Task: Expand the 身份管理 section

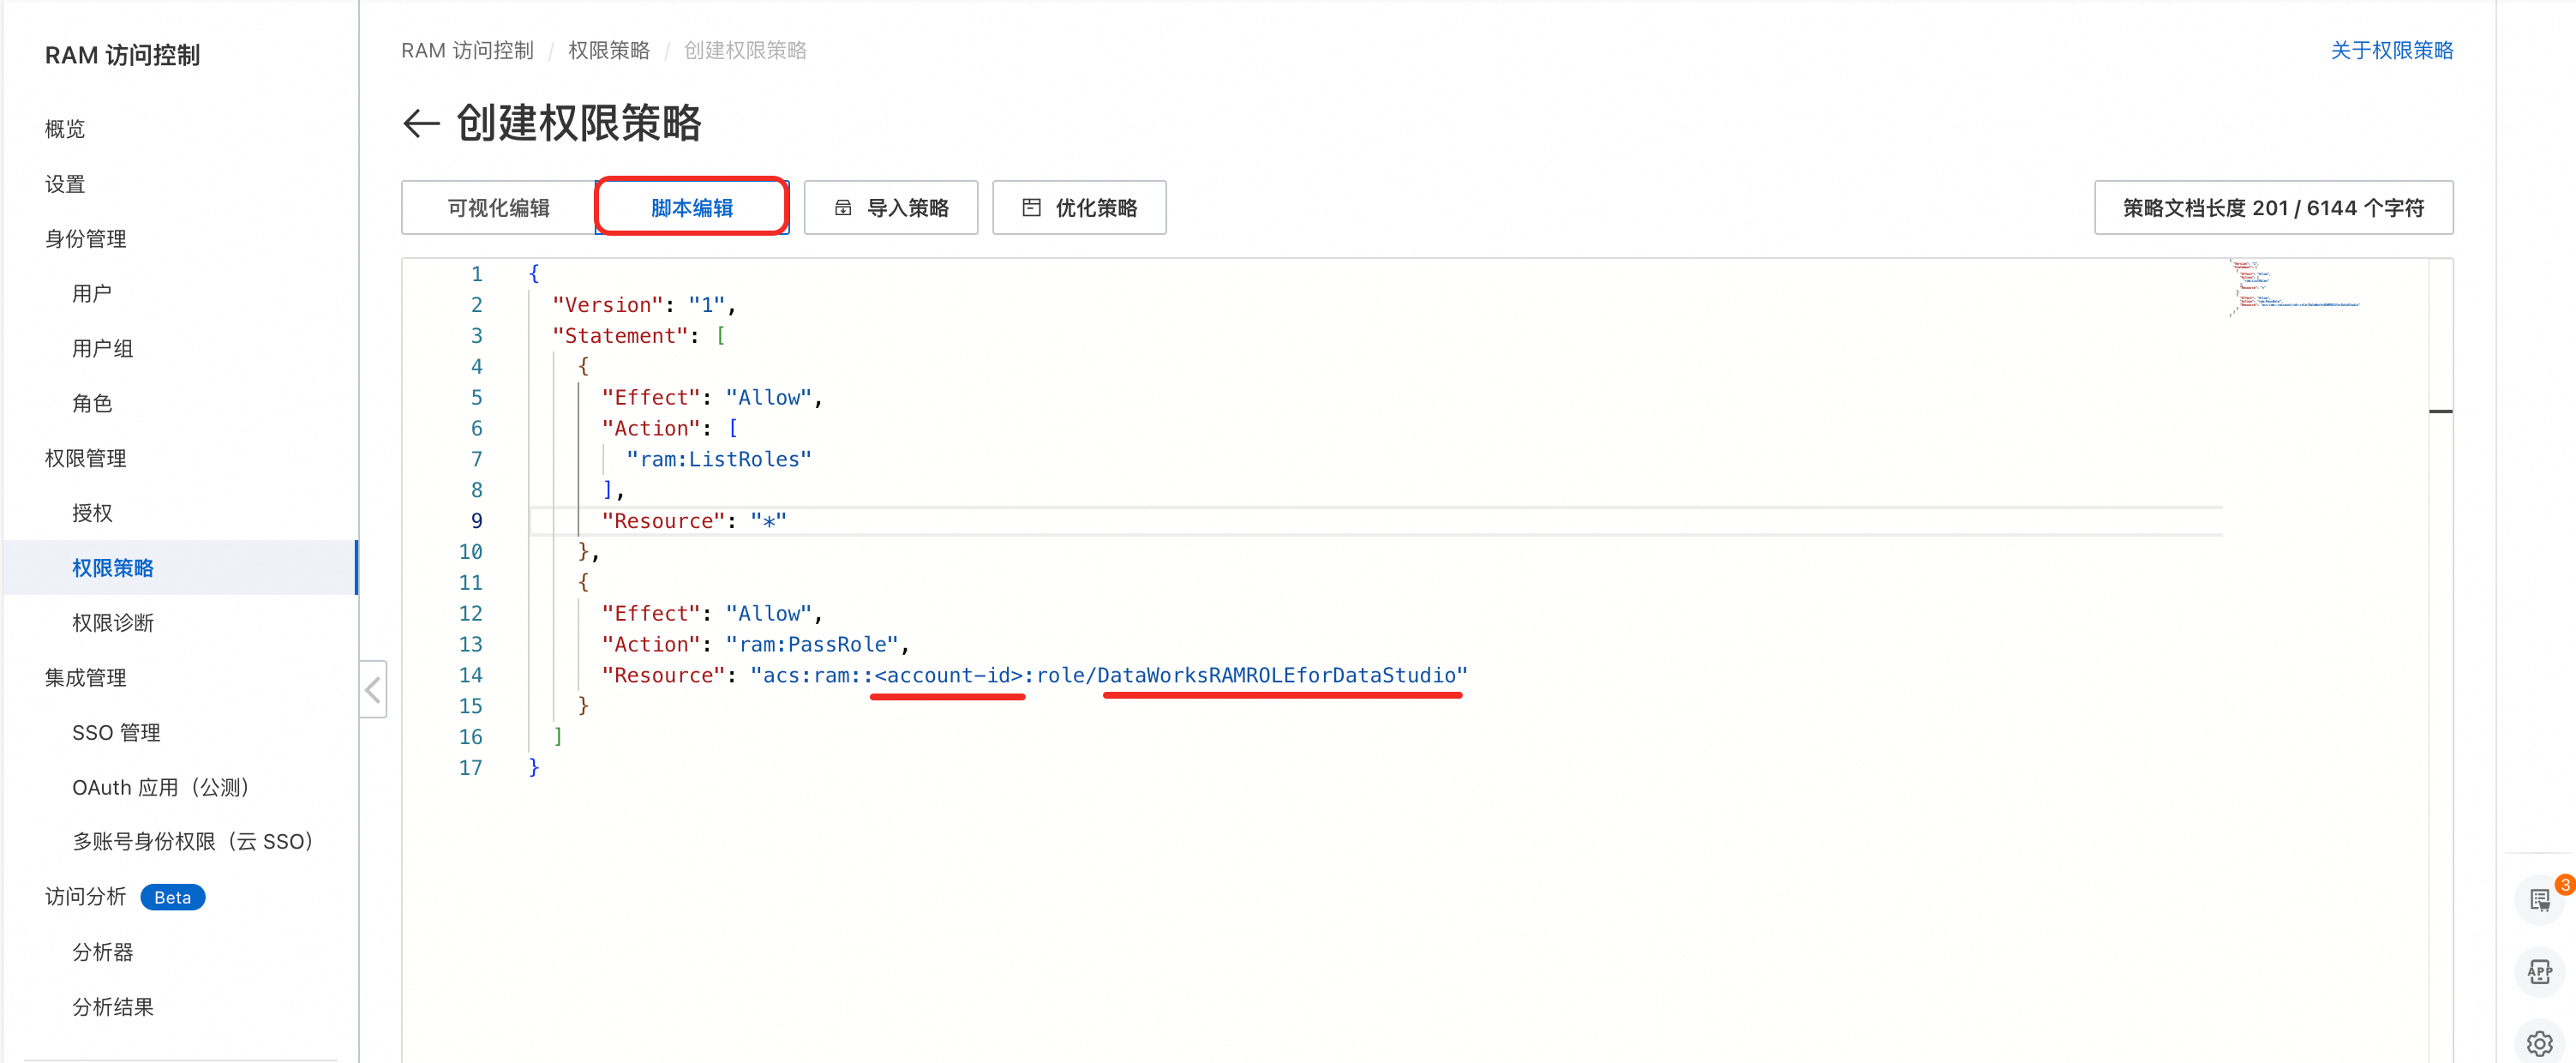Action: 86,239
